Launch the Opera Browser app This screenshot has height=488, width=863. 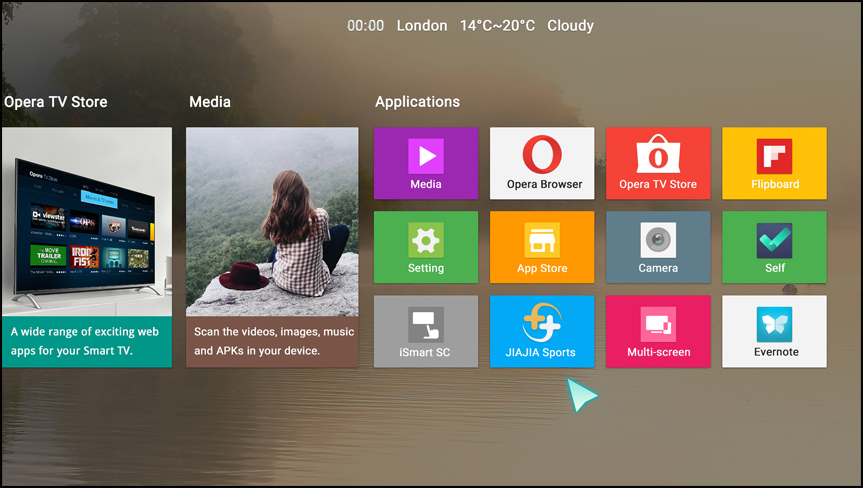pyautogui.click(x=542, y=163)
